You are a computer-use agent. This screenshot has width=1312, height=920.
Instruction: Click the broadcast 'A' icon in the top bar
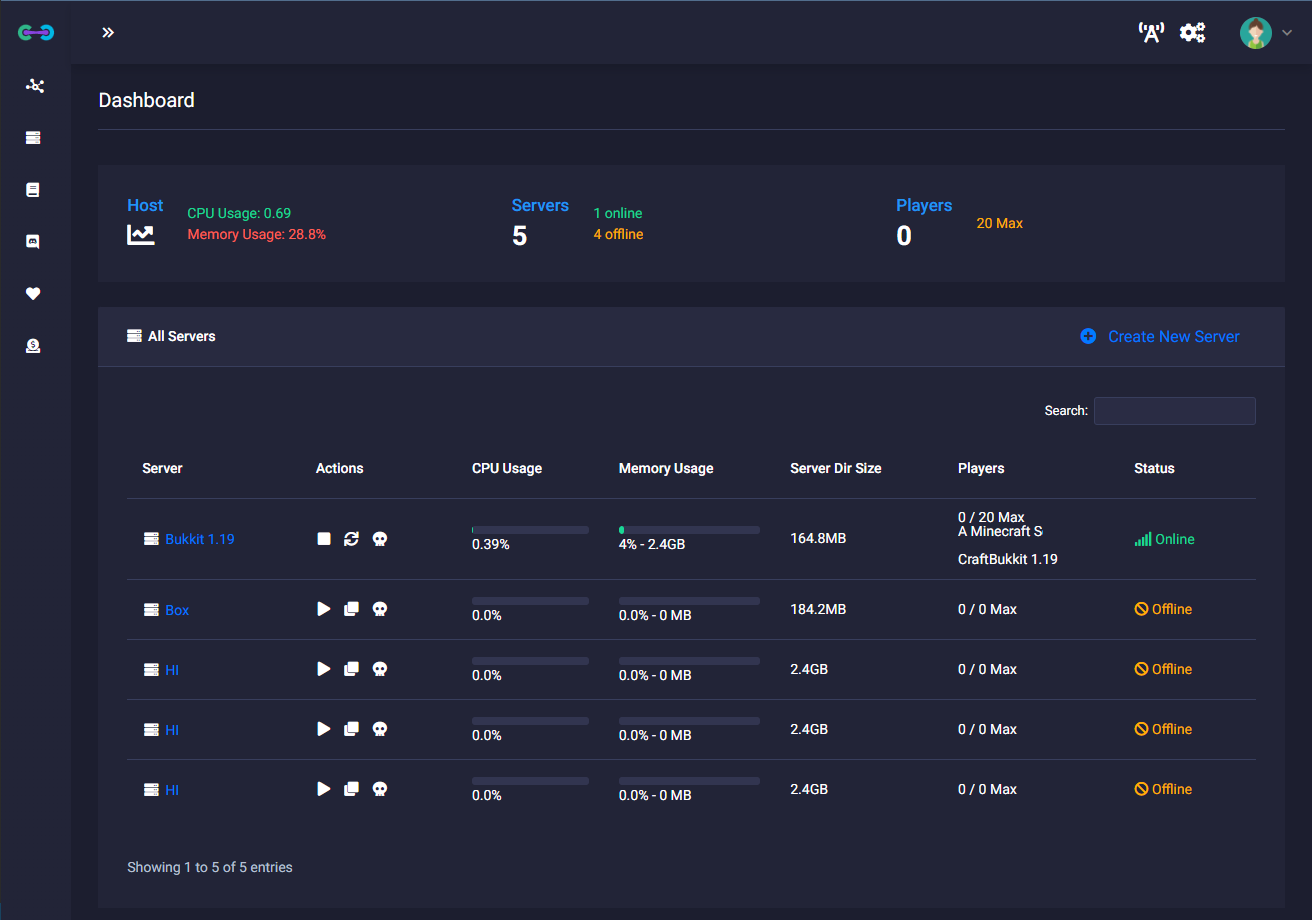[1151, 33]
